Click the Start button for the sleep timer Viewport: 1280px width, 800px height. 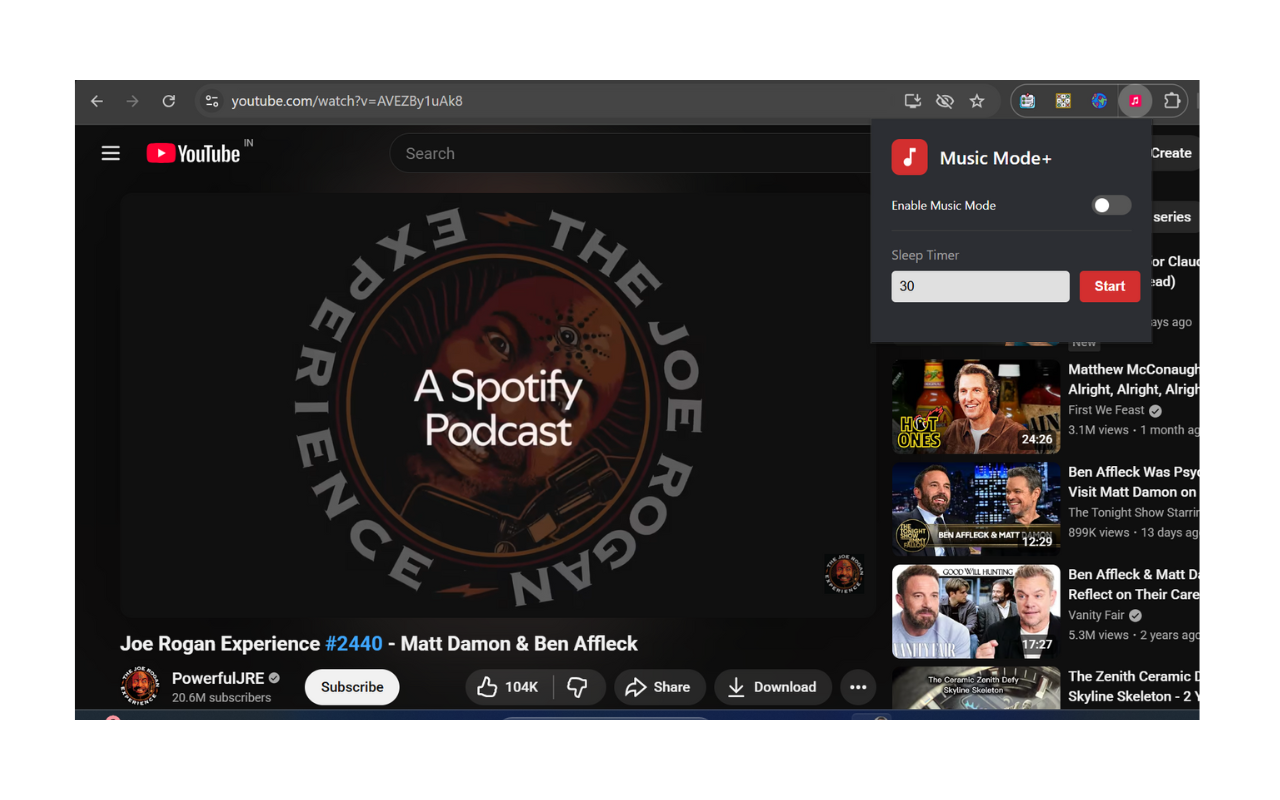tap(1110, 286)
